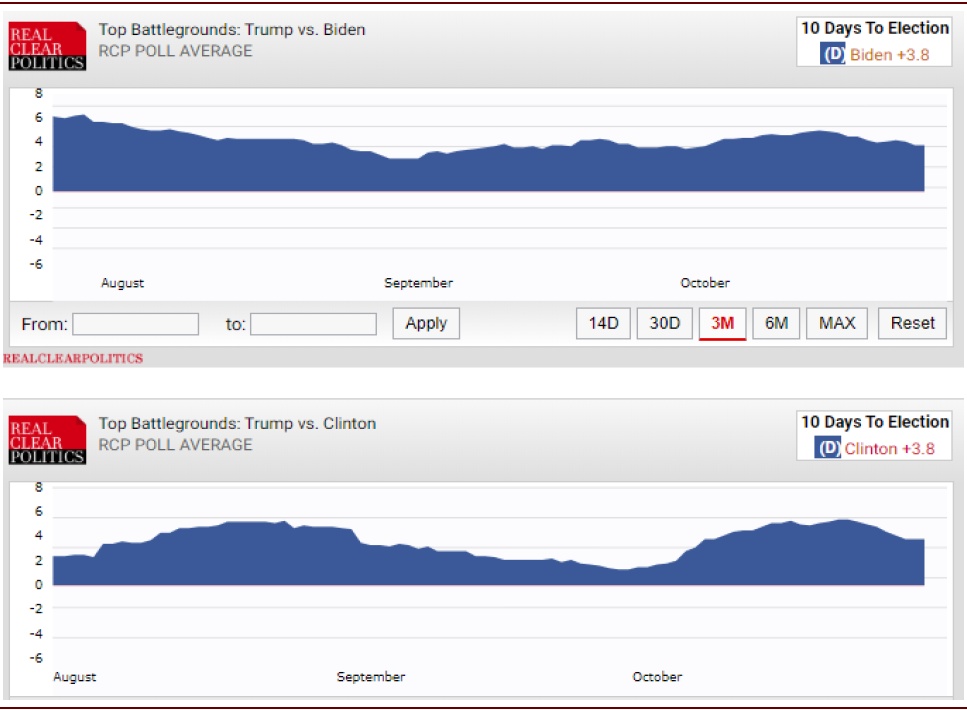
Task: Choose the 6M time range
Action: pos(776,323)
